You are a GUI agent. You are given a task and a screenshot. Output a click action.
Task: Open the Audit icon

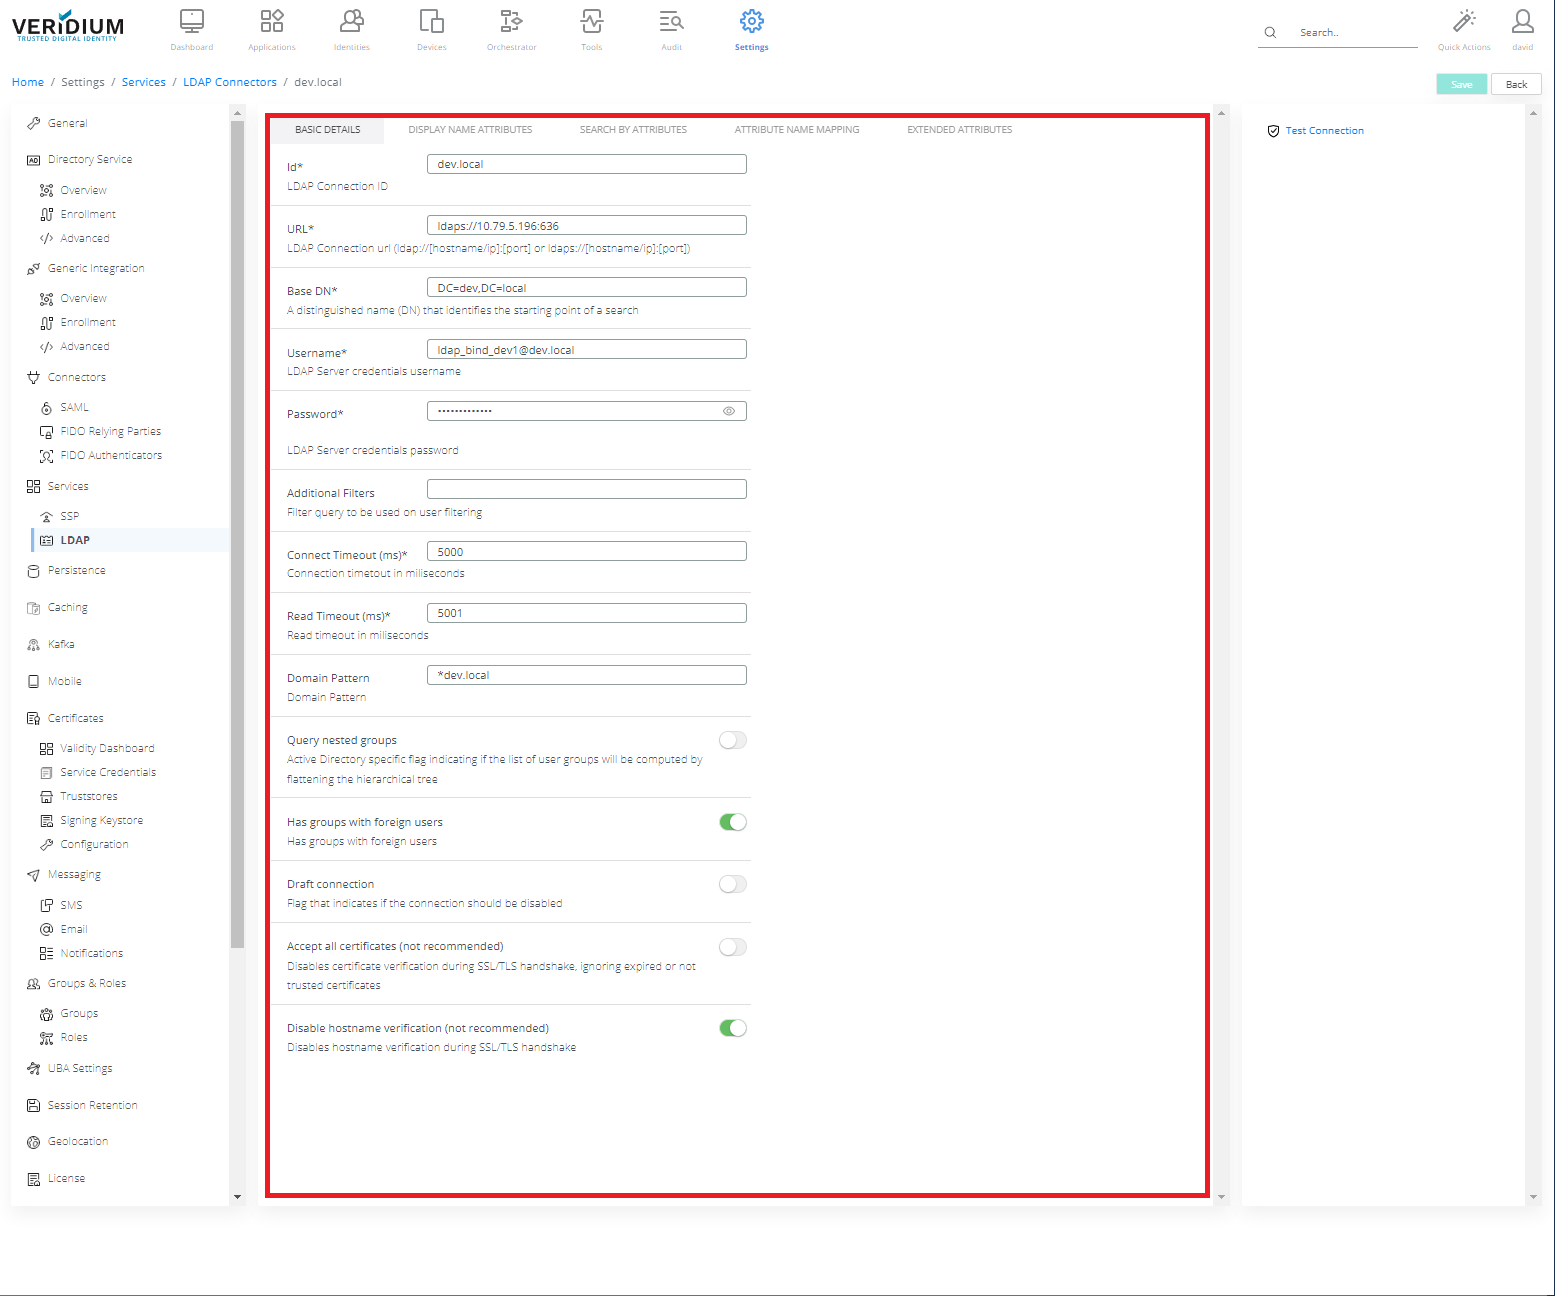(671, 22)
